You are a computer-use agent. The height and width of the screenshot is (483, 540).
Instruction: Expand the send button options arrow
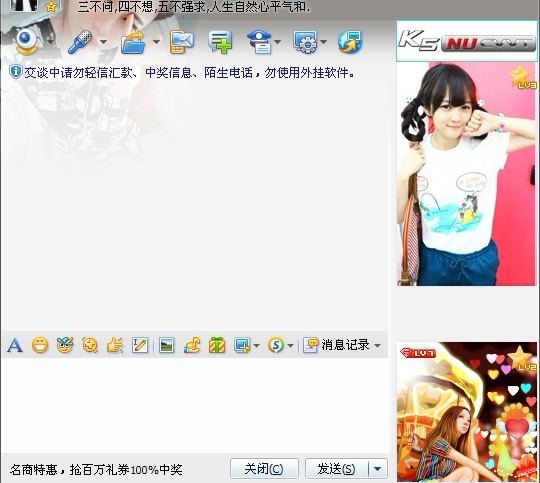[378, 469]
